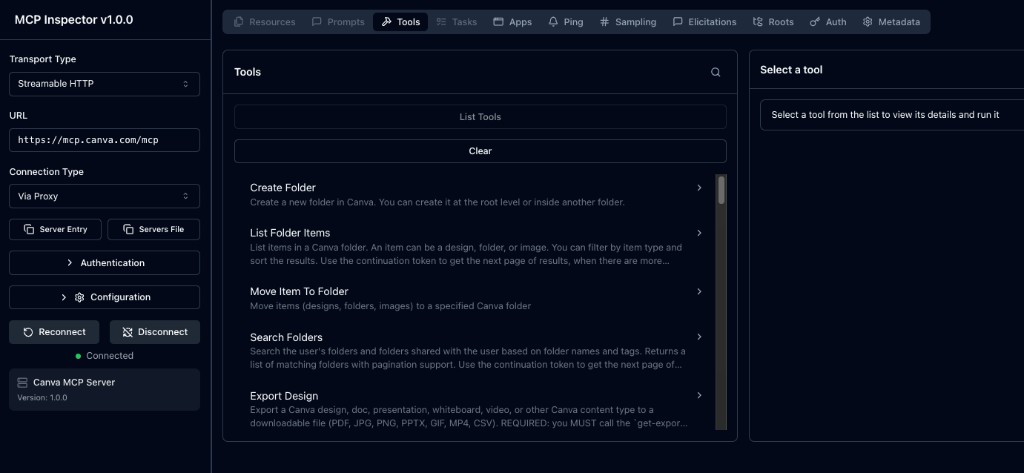Click the window icon on Apps tab
1024x473 pixels.
click(x=498, y=22)
